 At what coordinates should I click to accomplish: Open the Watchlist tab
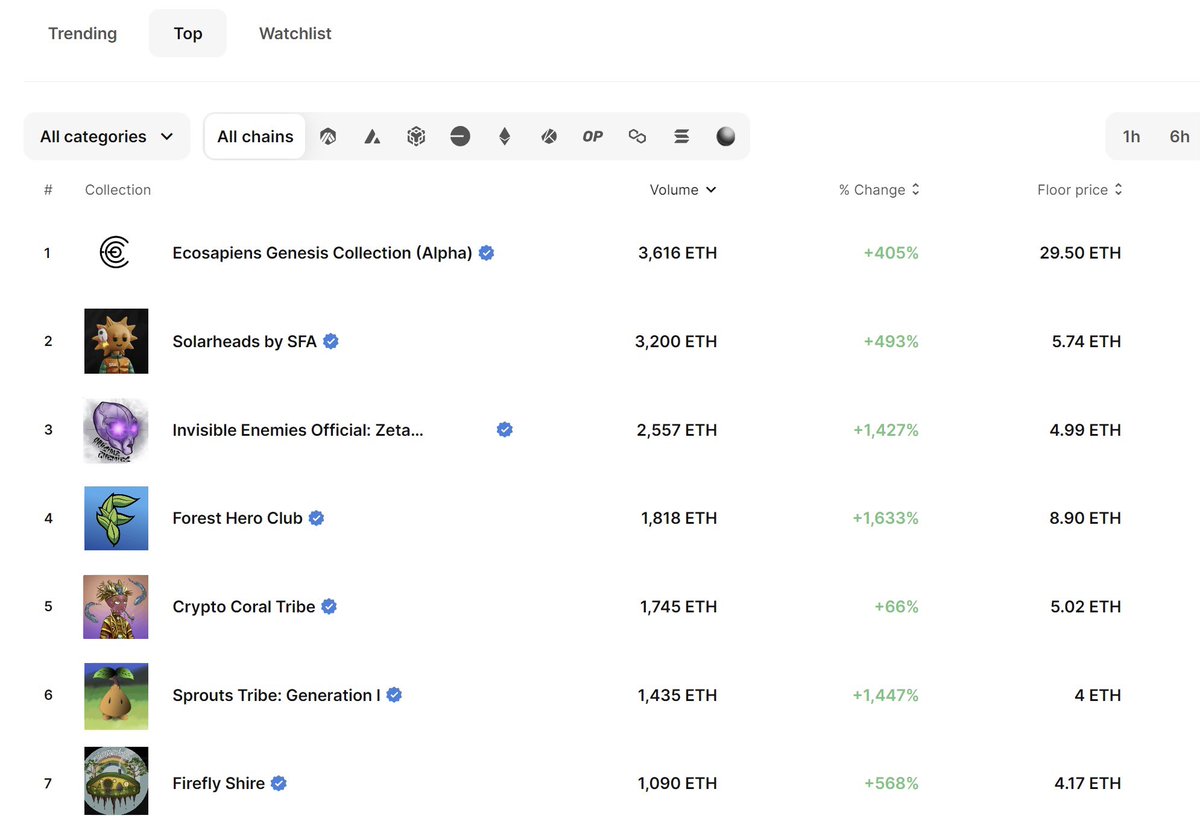click(295, 33)
